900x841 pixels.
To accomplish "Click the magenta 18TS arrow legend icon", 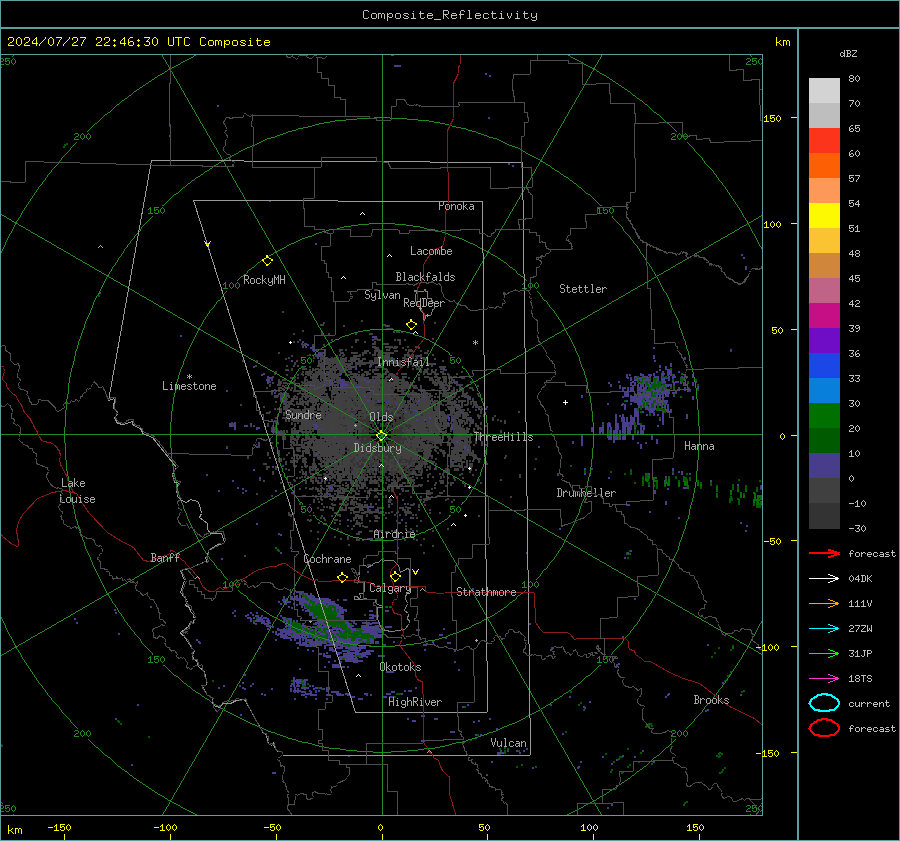I will pos(824,679).
